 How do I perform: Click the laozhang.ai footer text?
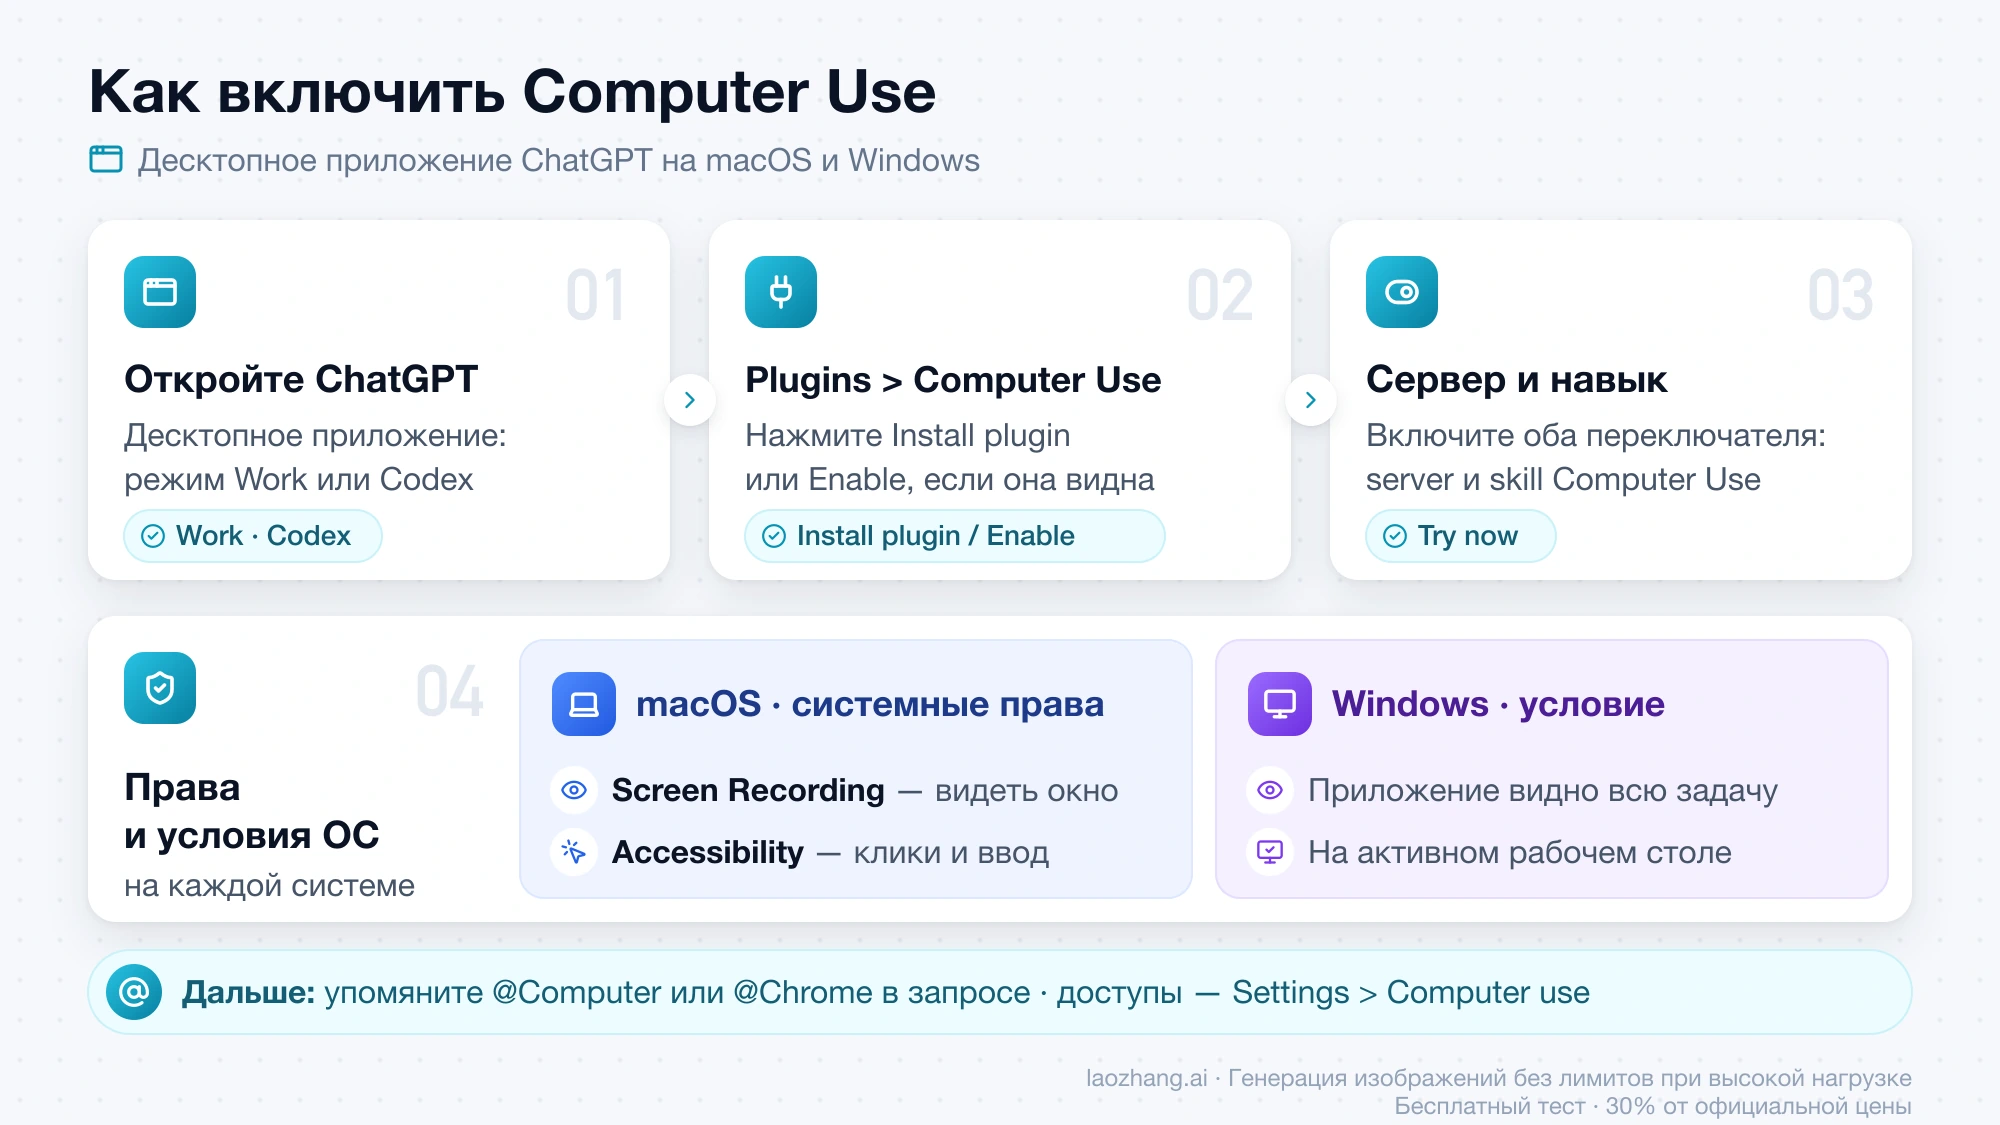(x=1147, y=1078)
